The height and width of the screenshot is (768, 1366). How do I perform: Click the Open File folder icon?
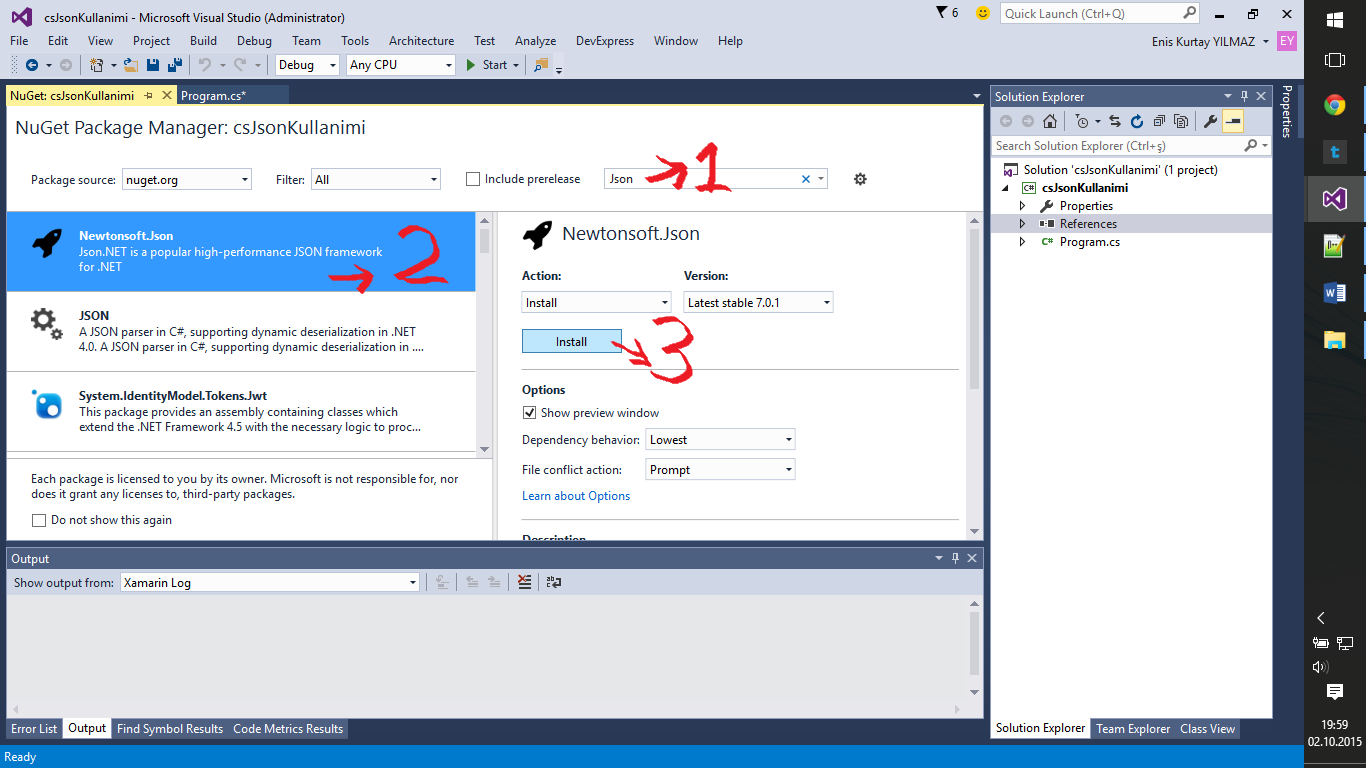(x=130, y=64)
